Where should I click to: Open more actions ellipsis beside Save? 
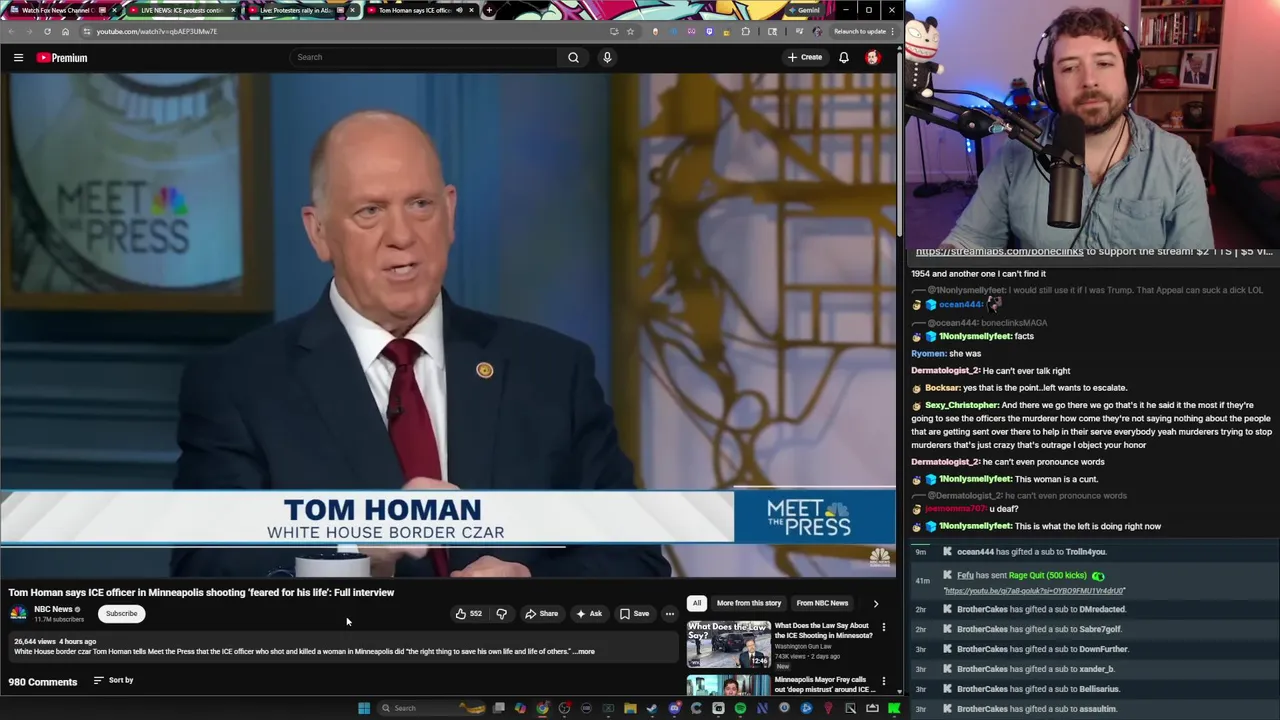coord(669,614)
